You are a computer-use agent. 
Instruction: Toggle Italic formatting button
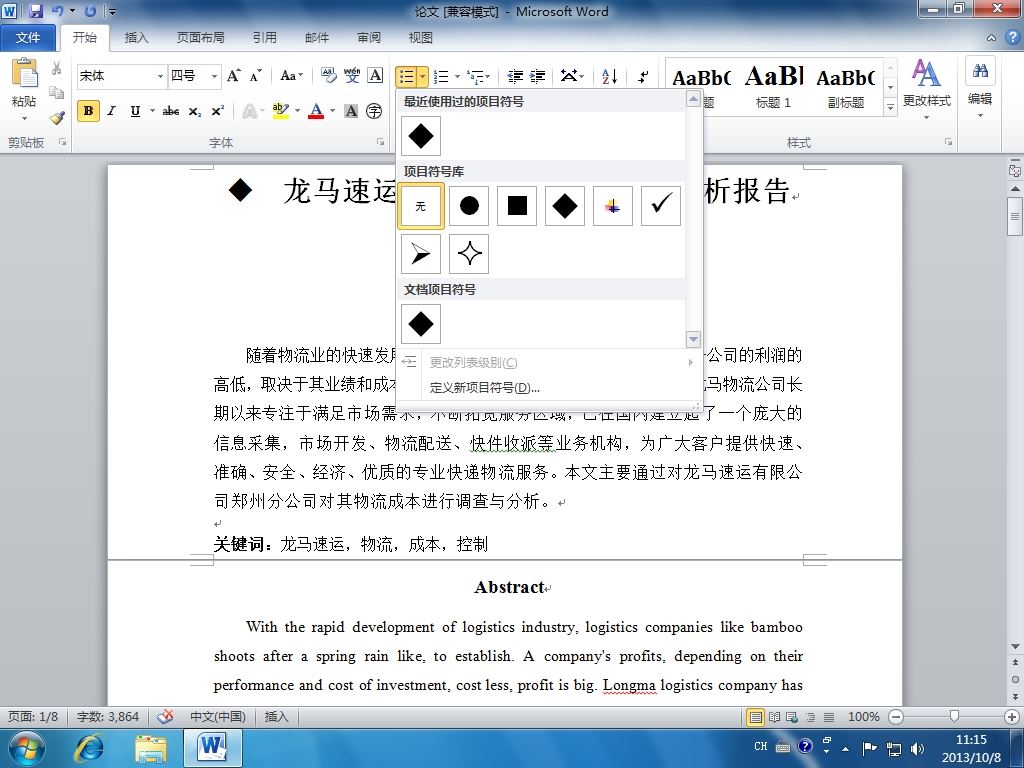click(112, 111)
